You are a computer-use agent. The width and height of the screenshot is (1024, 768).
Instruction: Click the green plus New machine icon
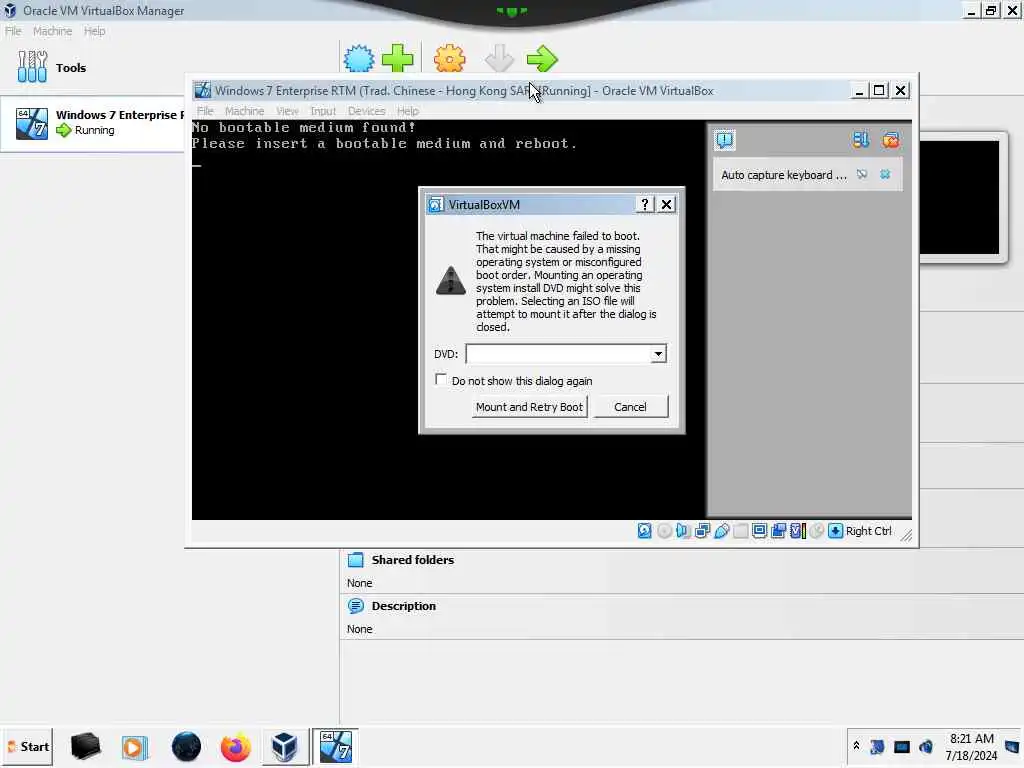click(398, 59)
